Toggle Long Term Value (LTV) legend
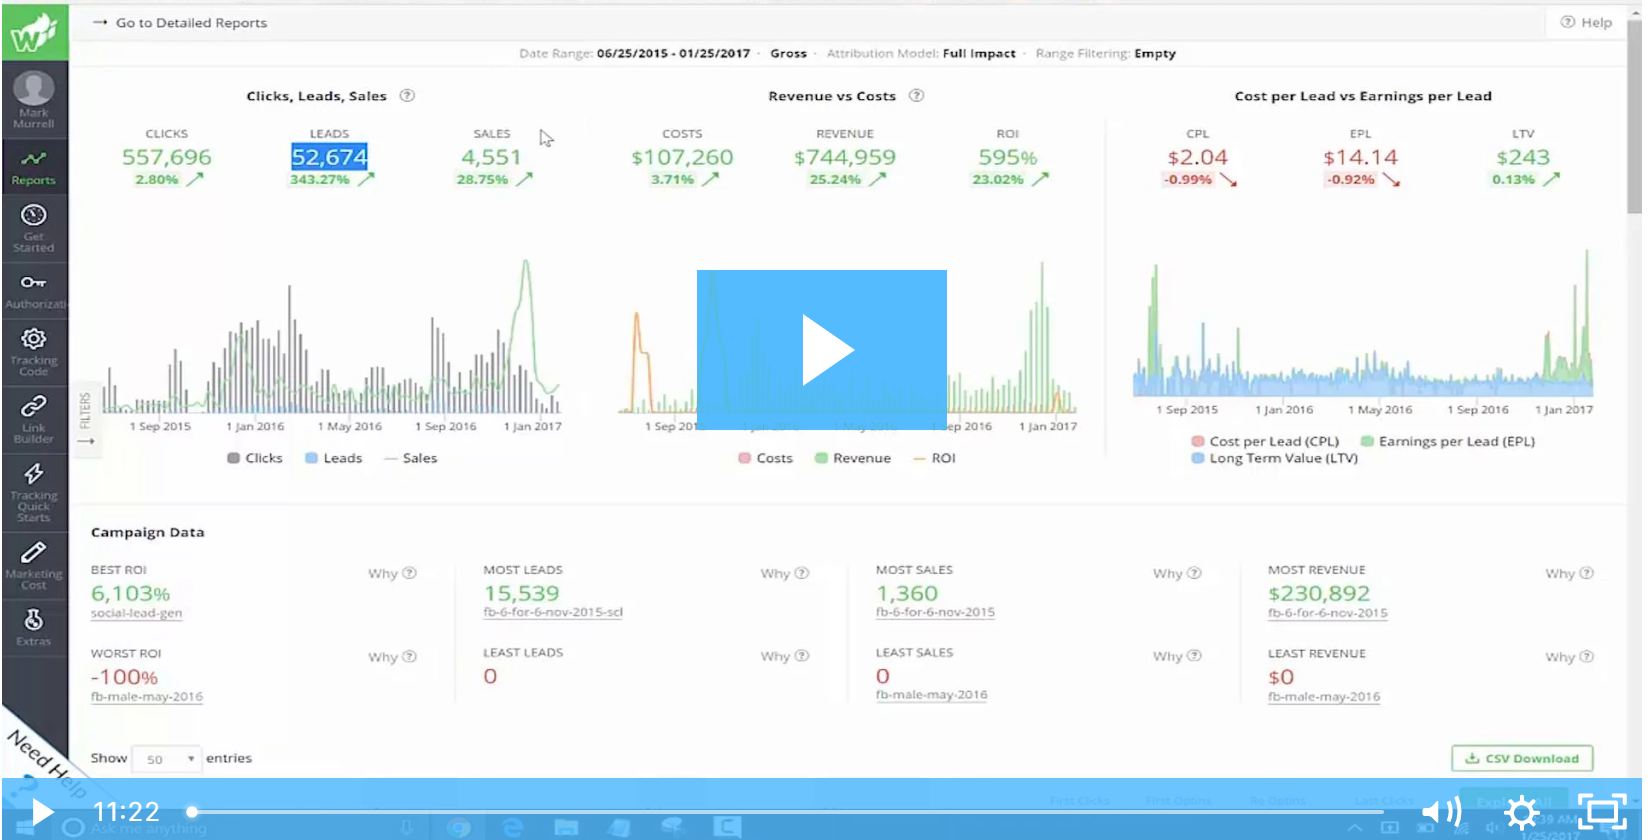 click(1275, 458)
